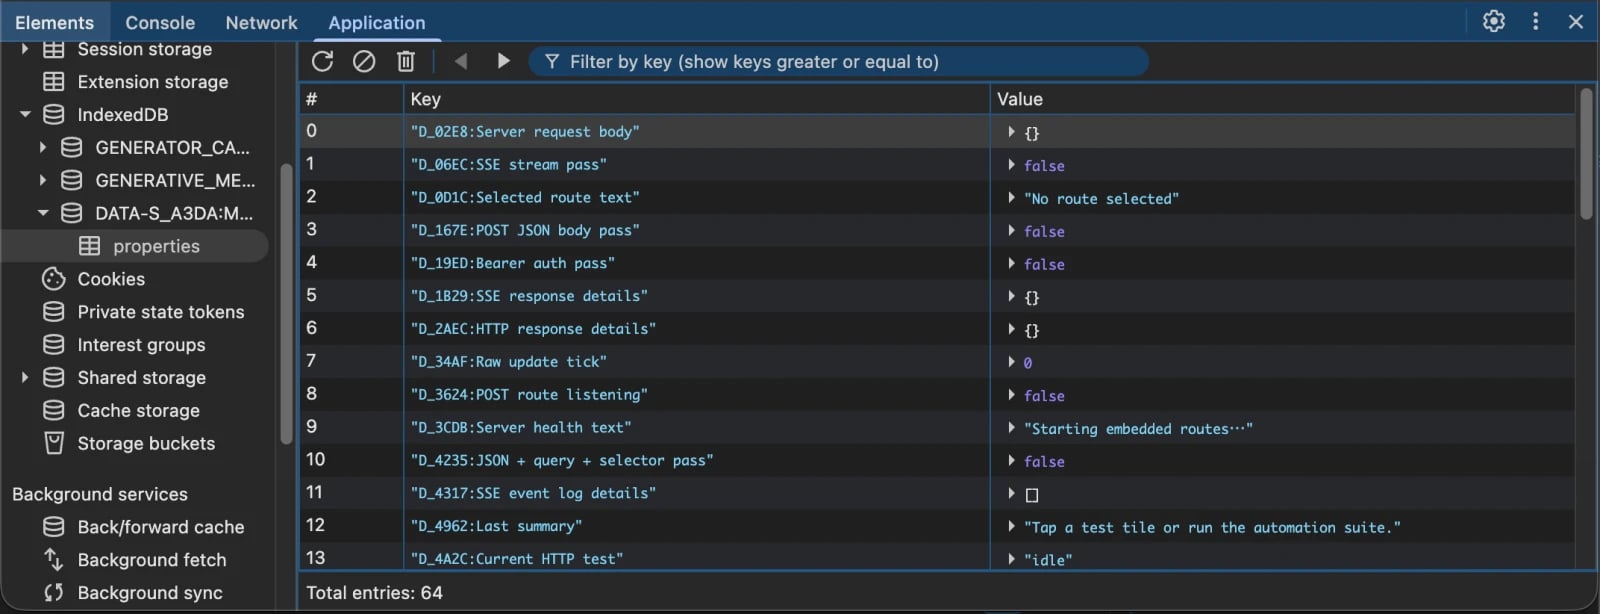The image size is (1600, 614).
Task: Click value "Starting embedded routes…"
Action: tap(1138, 429)
